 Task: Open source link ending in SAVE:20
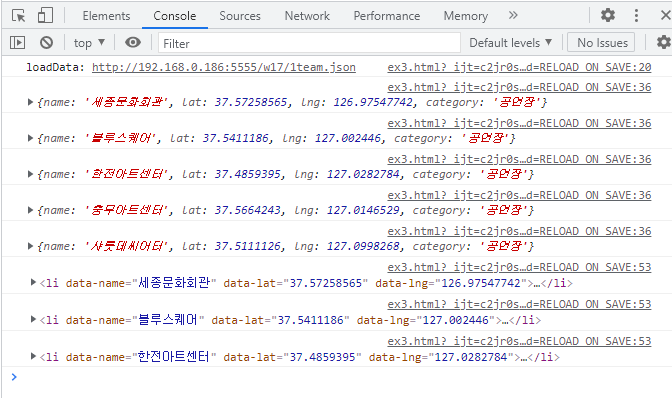click(519, 67)
